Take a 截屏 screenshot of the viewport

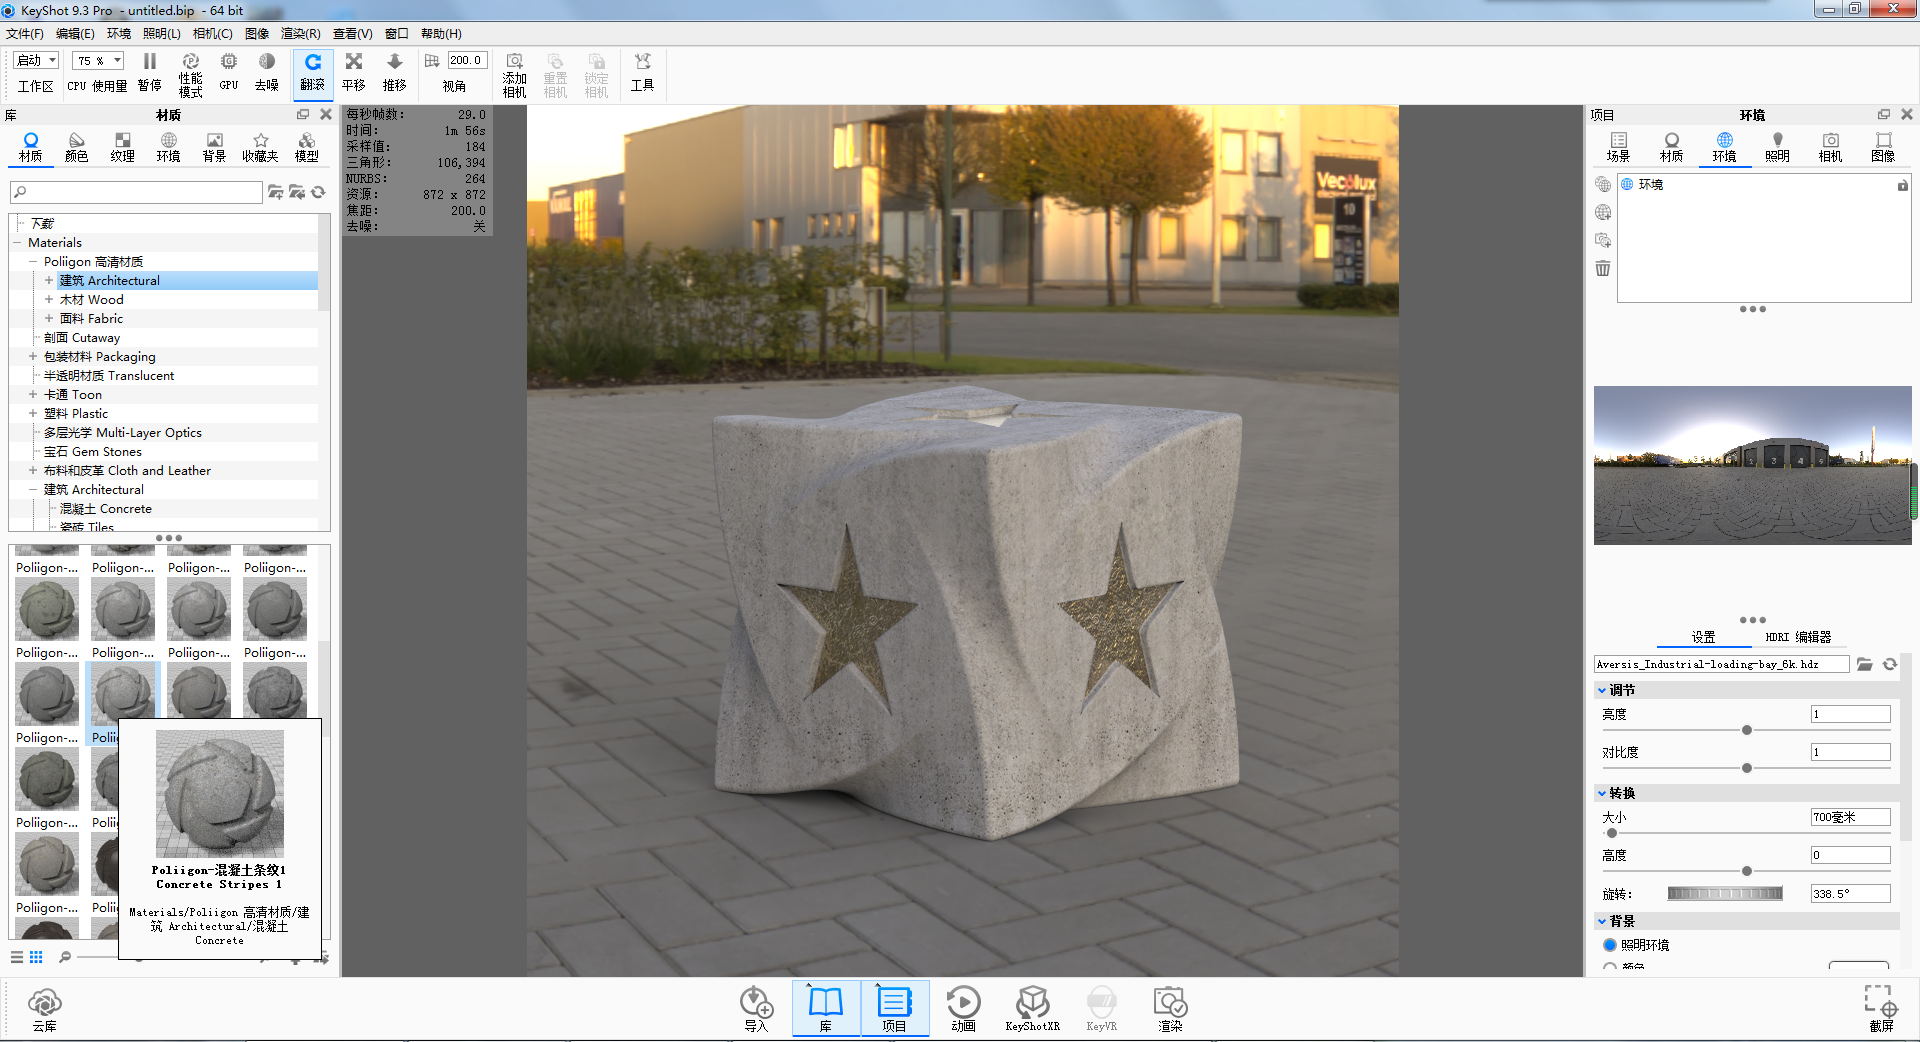[x=1881, y=1009]
